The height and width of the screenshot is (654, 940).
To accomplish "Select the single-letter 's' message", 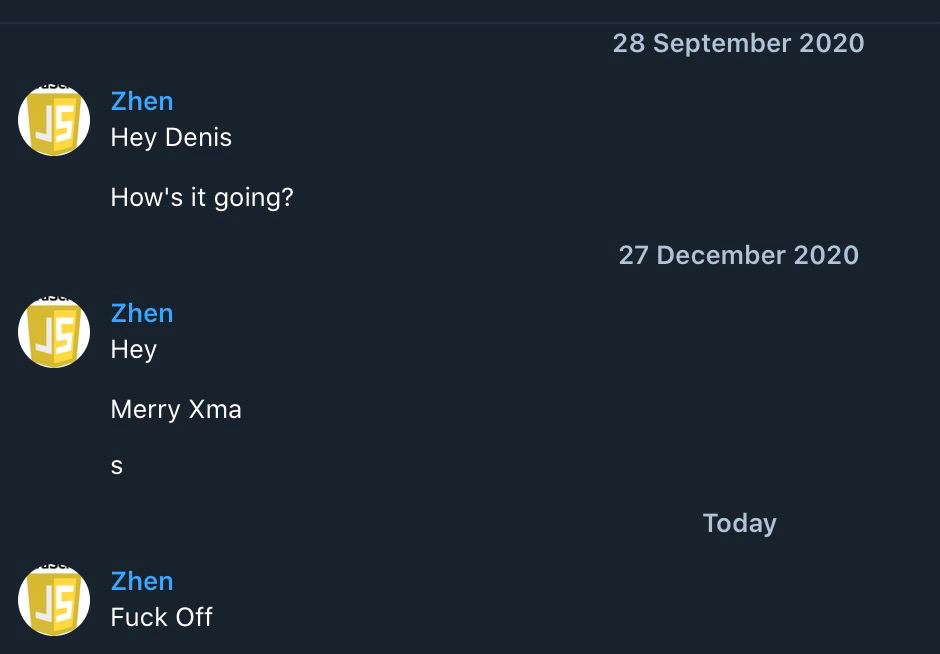I will point(117,466).
